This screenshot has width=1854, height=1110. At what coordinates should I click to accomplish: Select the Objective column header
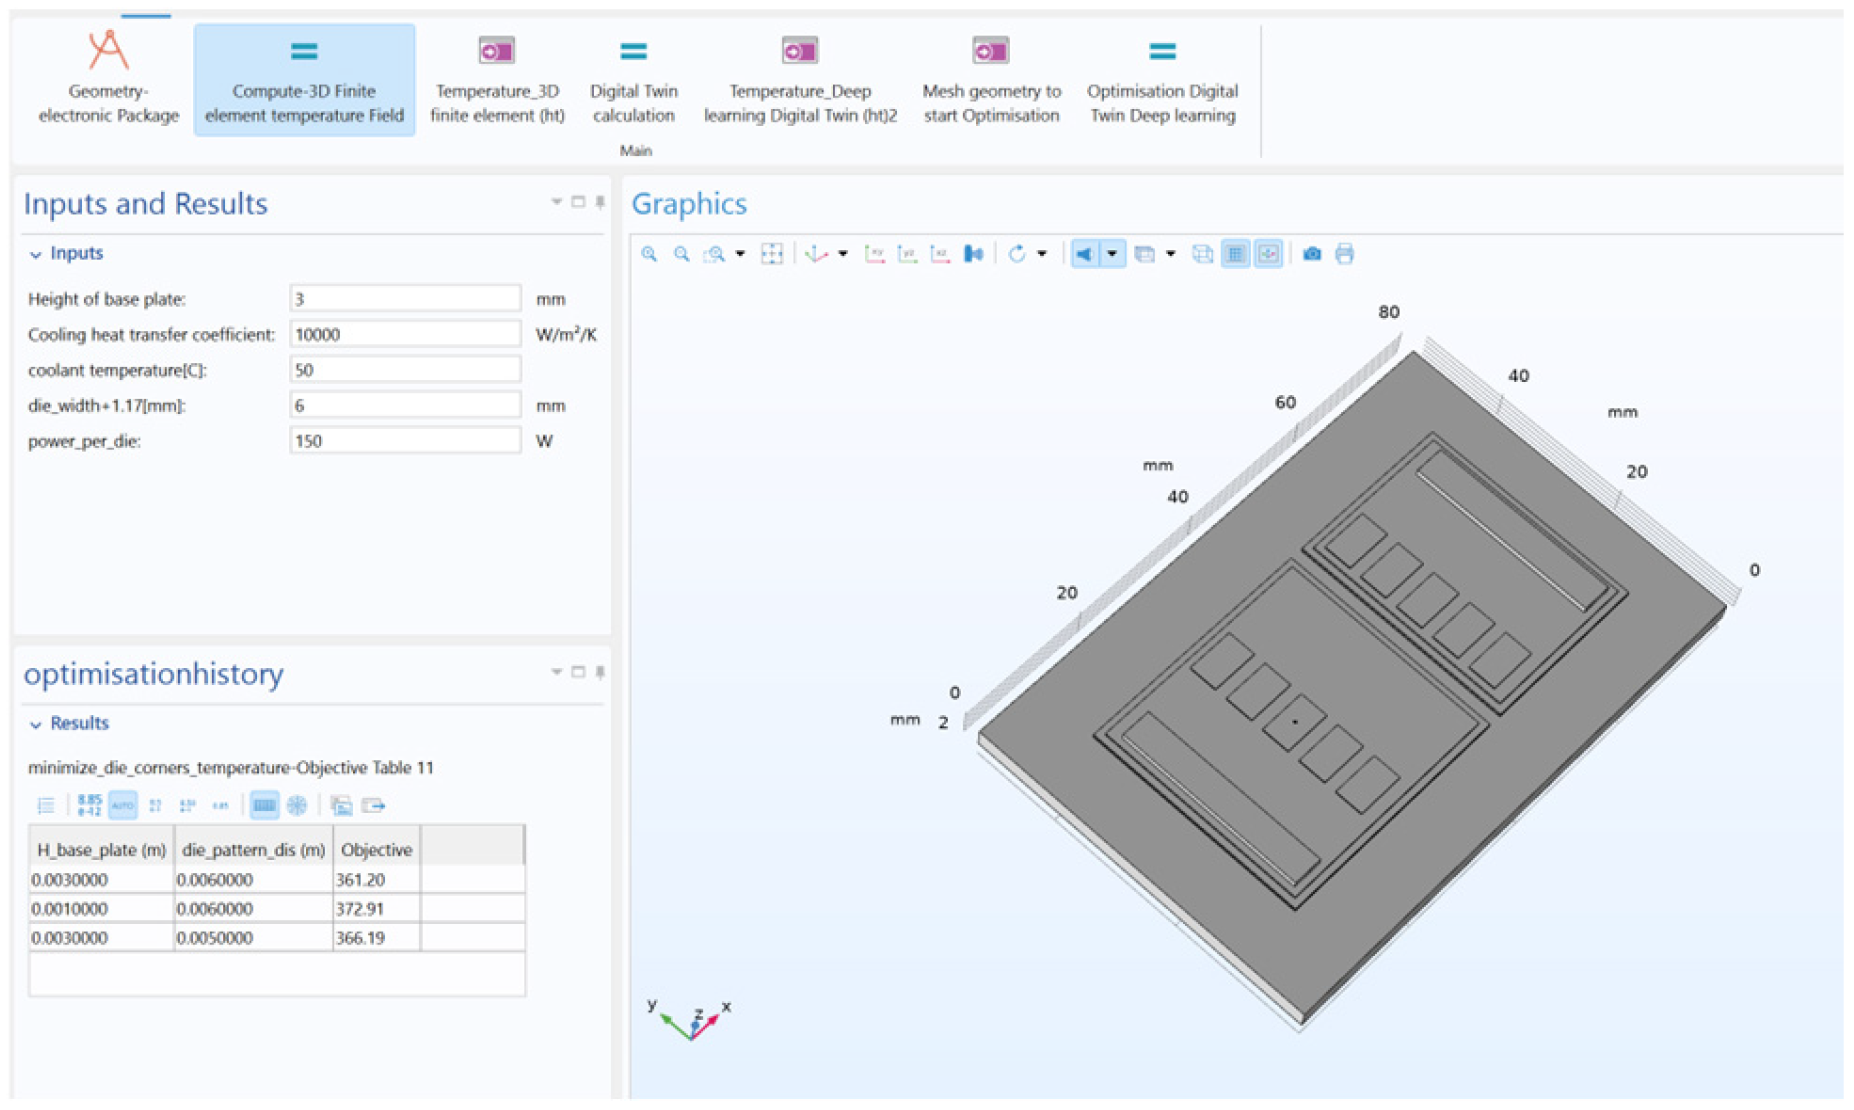[x=376, y=850]
